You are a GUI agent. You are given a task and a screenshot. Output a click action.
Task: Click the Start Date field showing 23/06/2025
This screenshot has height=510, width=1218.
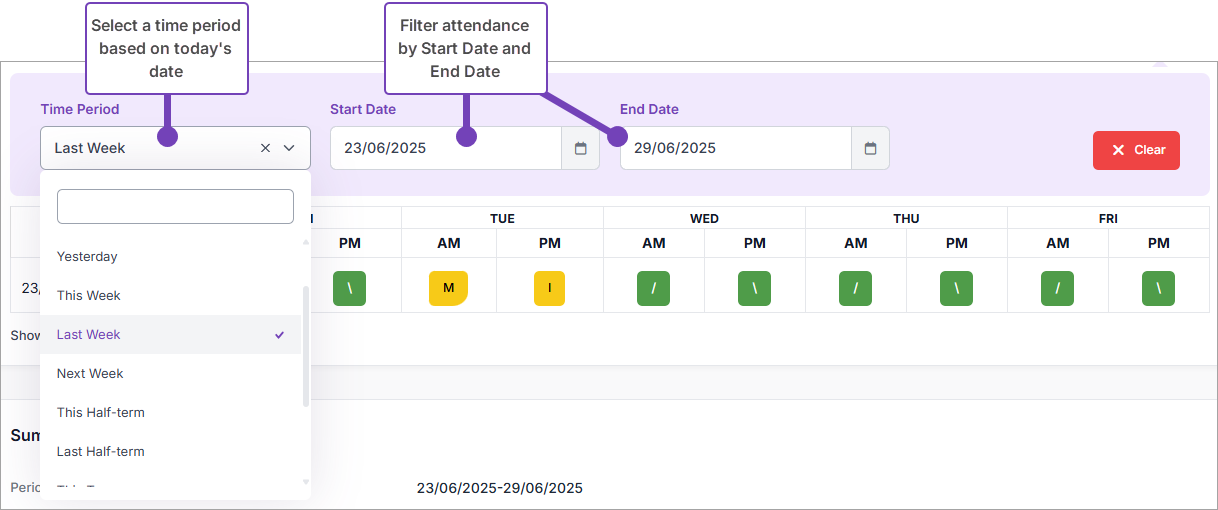pos(445,148)
